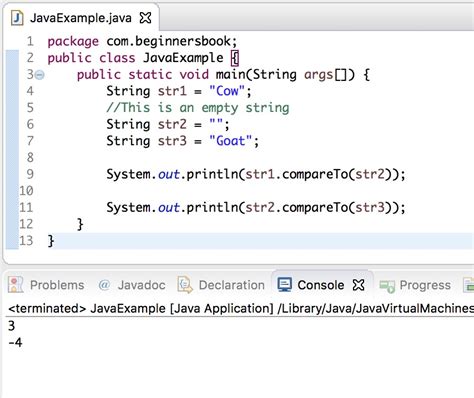Screen dimensions: 474x398
Task: Click the variable str3 declaration on line 7
Action: 172,141
